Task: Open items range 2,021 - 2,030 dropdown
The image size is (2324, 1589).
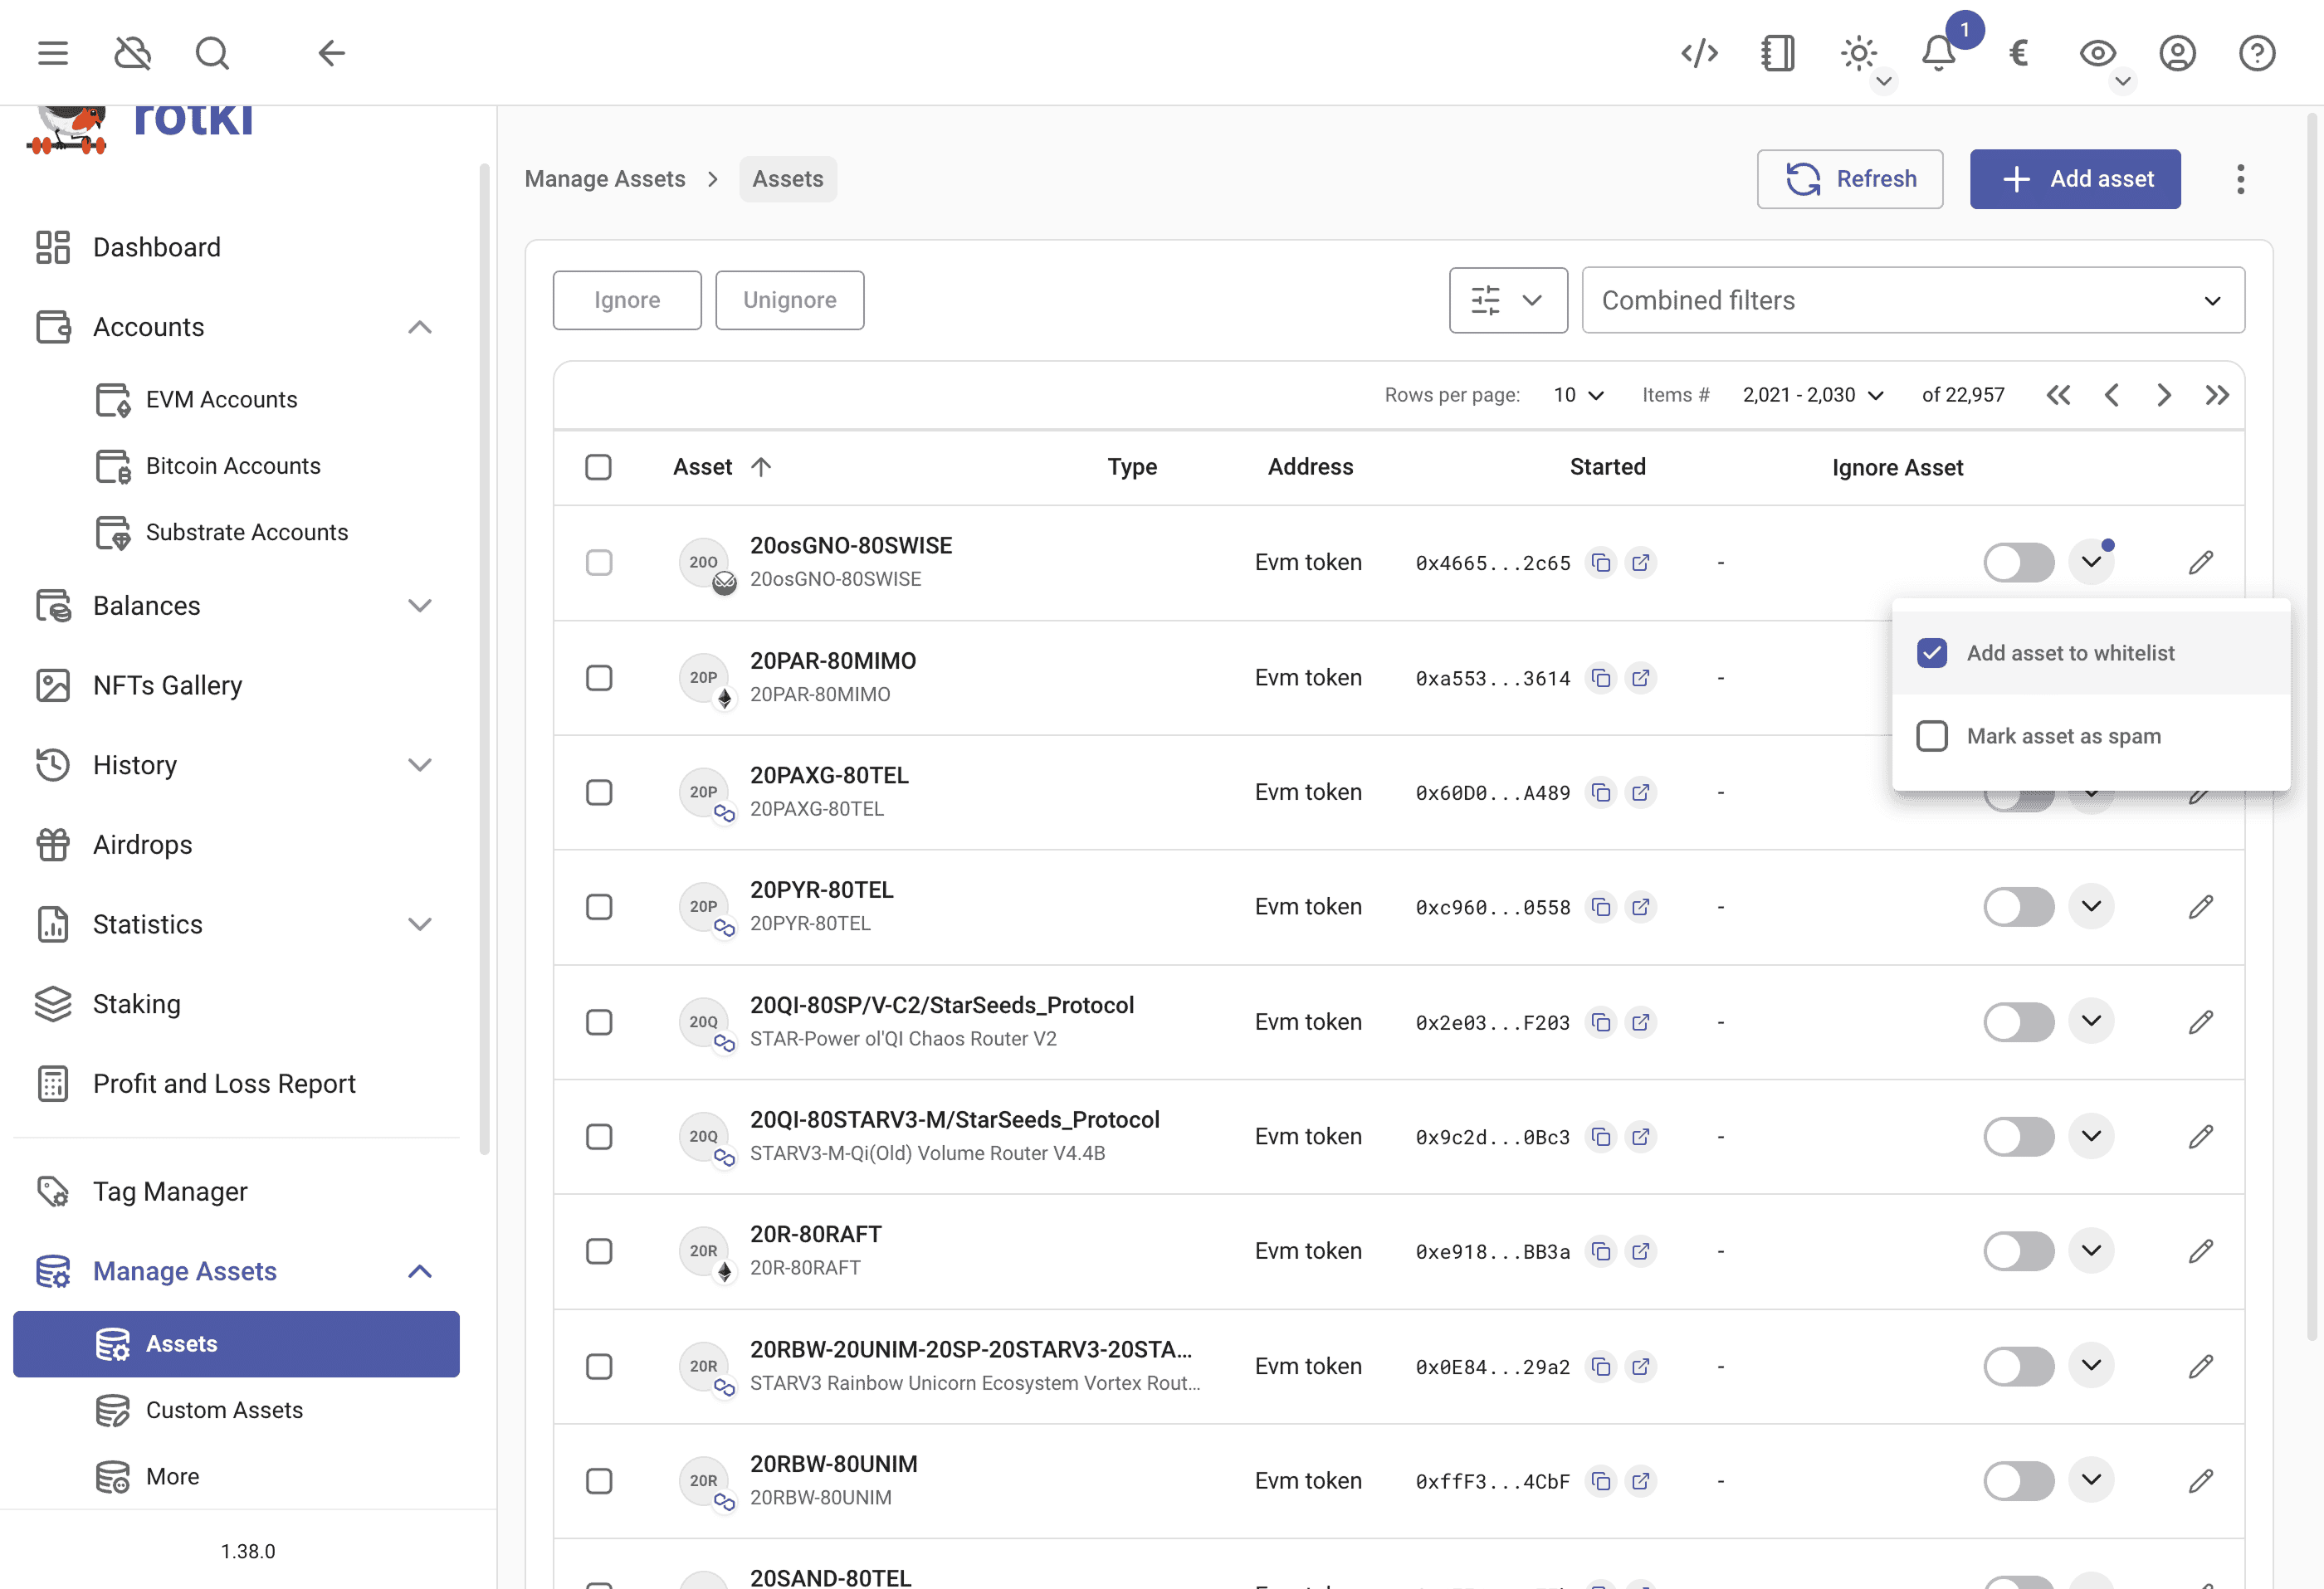Action: click(x=1813, y=395)
